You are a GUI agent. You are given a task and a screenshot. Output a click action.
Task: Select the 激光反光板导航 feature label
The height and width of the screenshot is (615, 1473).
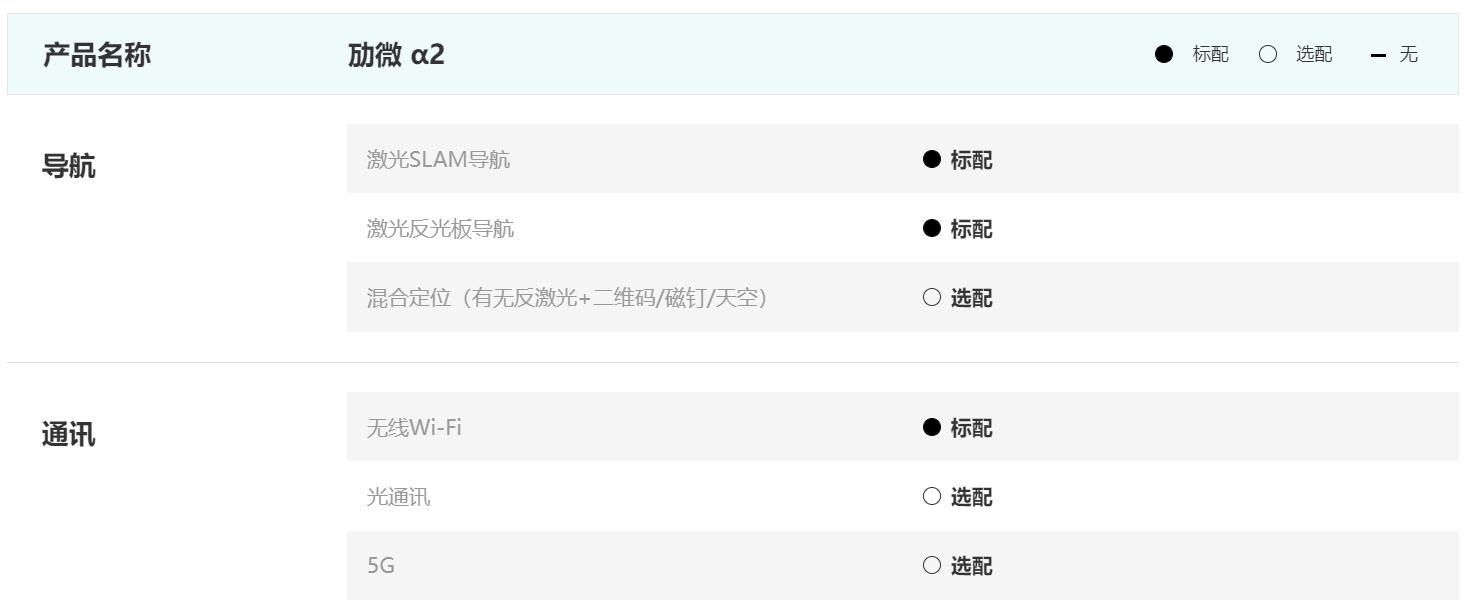click(441, 229)
